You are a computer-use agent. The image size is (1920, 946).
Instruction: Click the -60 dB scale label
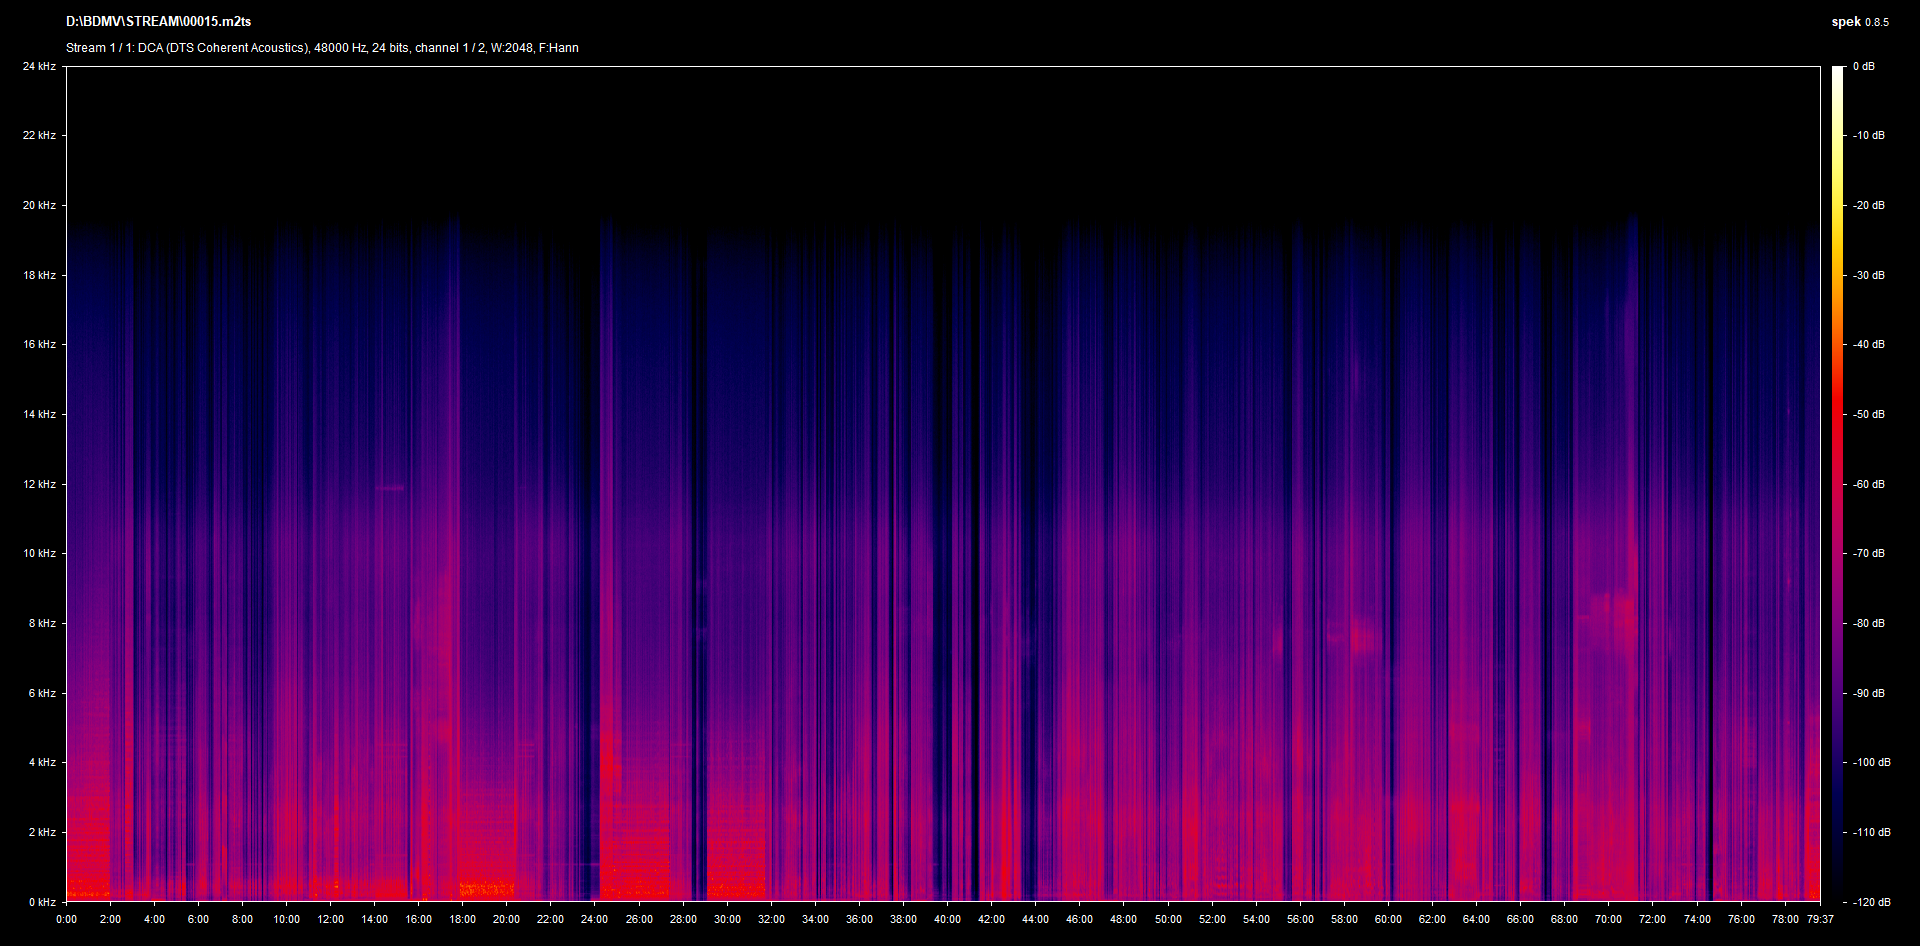pos(1868,484)
